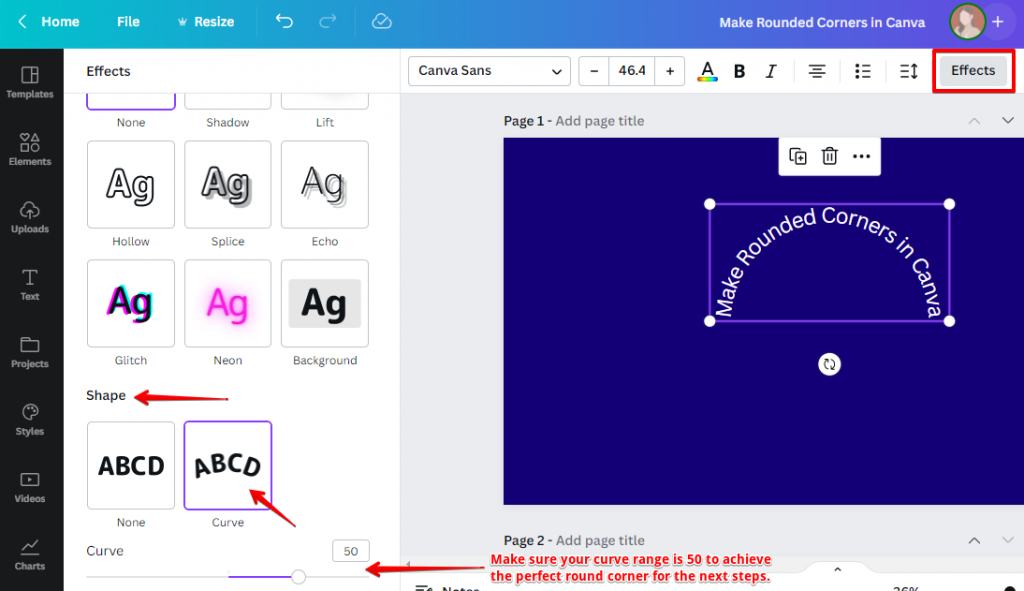Delete the selected text box
This screenshot has height=591, width=1024.
click(x=830, y=156)
